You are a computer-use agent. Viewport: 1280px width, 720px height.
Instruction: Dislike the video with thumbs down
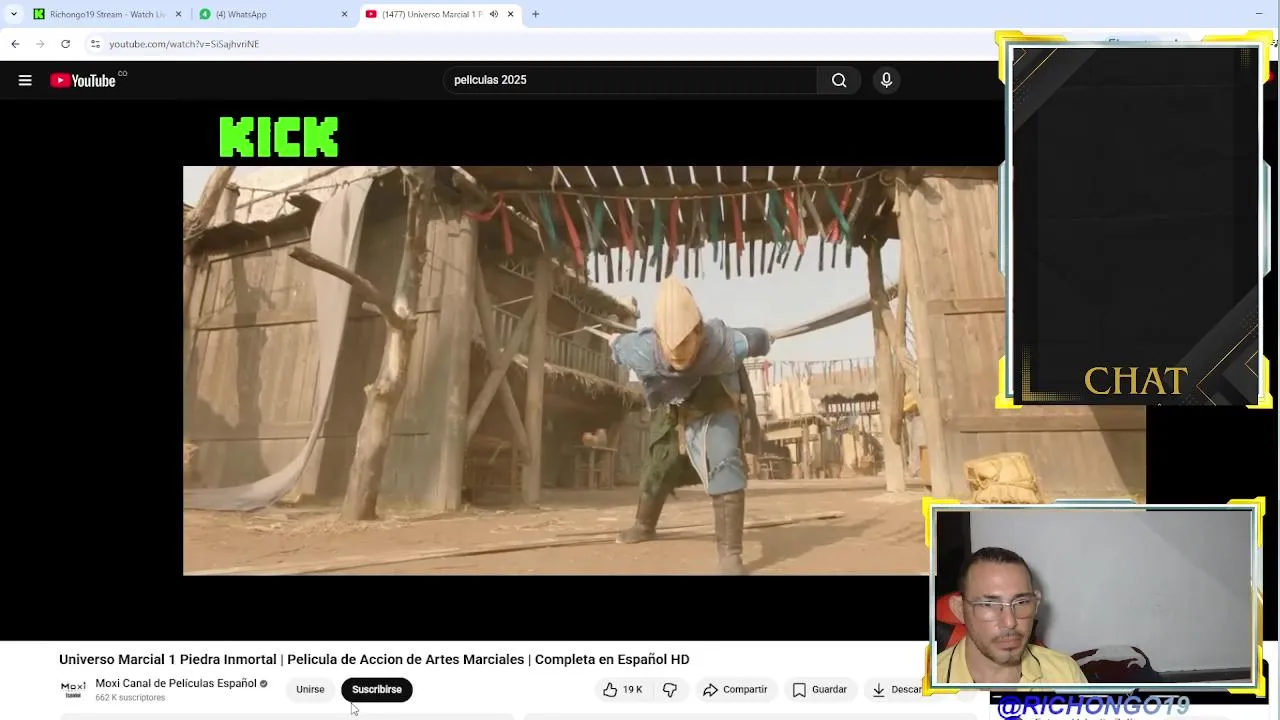tap(670, 689)
